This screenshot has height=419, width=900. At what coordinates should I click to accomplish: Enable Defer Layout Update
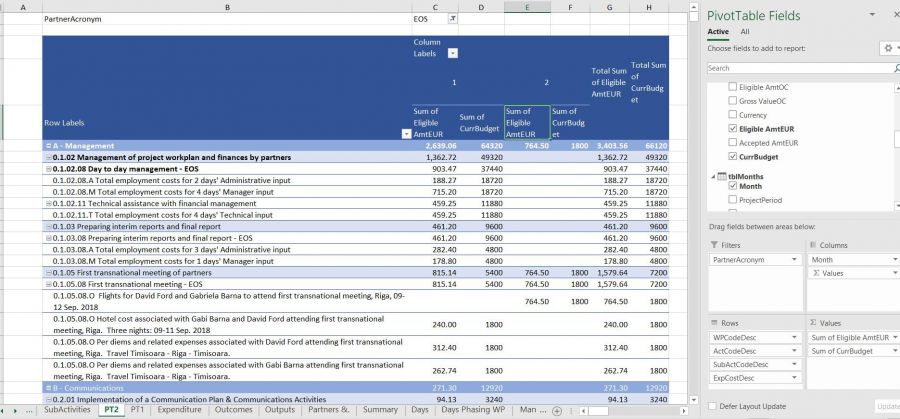tap(712, 406)
